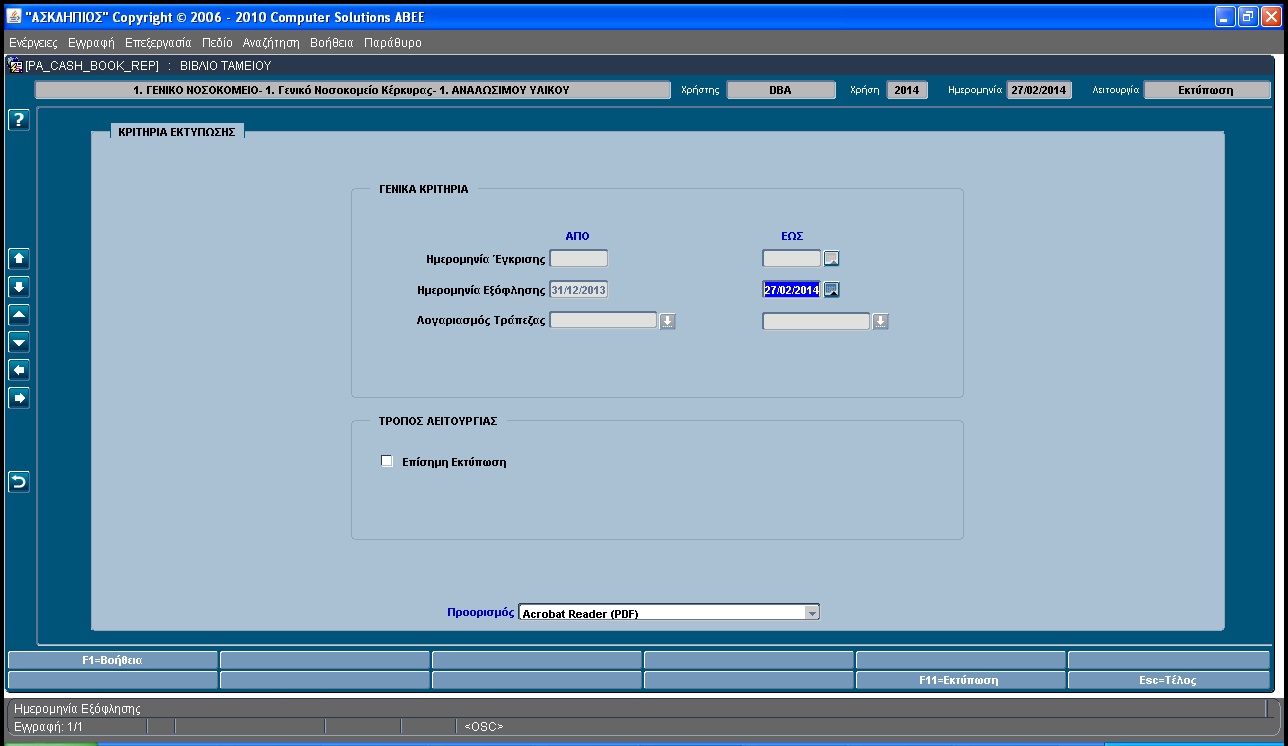Open the Αναζήτηση menu
The width and height of the screenshot is (1288, 746).
[x=271, y=43]
